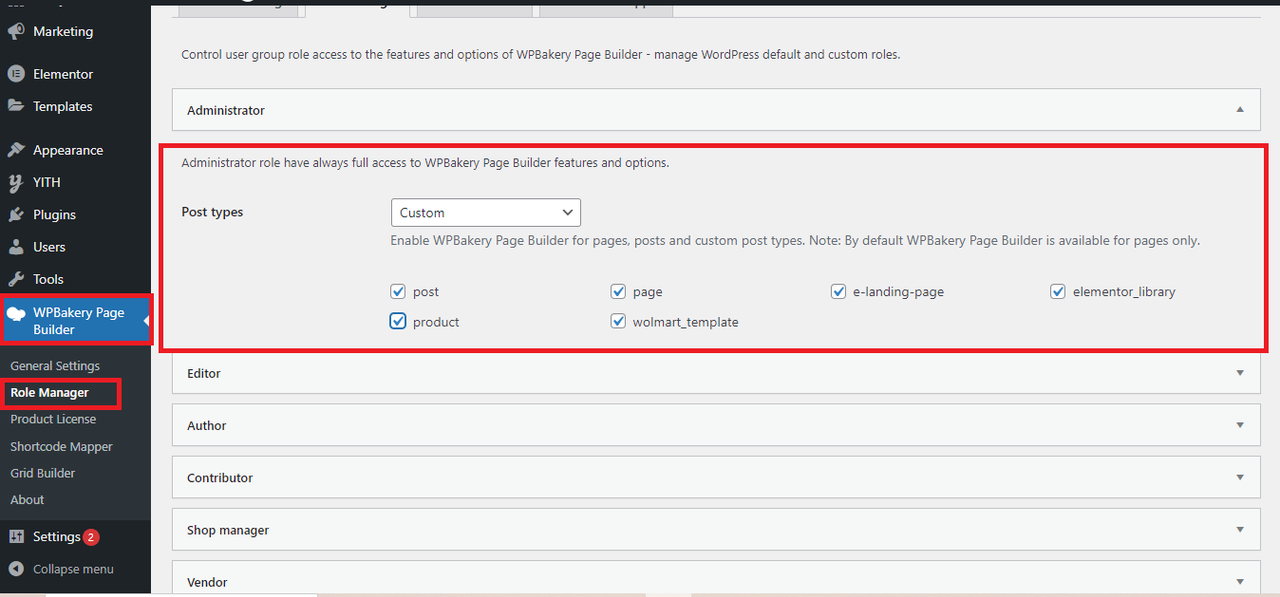Uncheck the post checkbox
Viewport: 1280px width, 597px height.
click(398, 292)
